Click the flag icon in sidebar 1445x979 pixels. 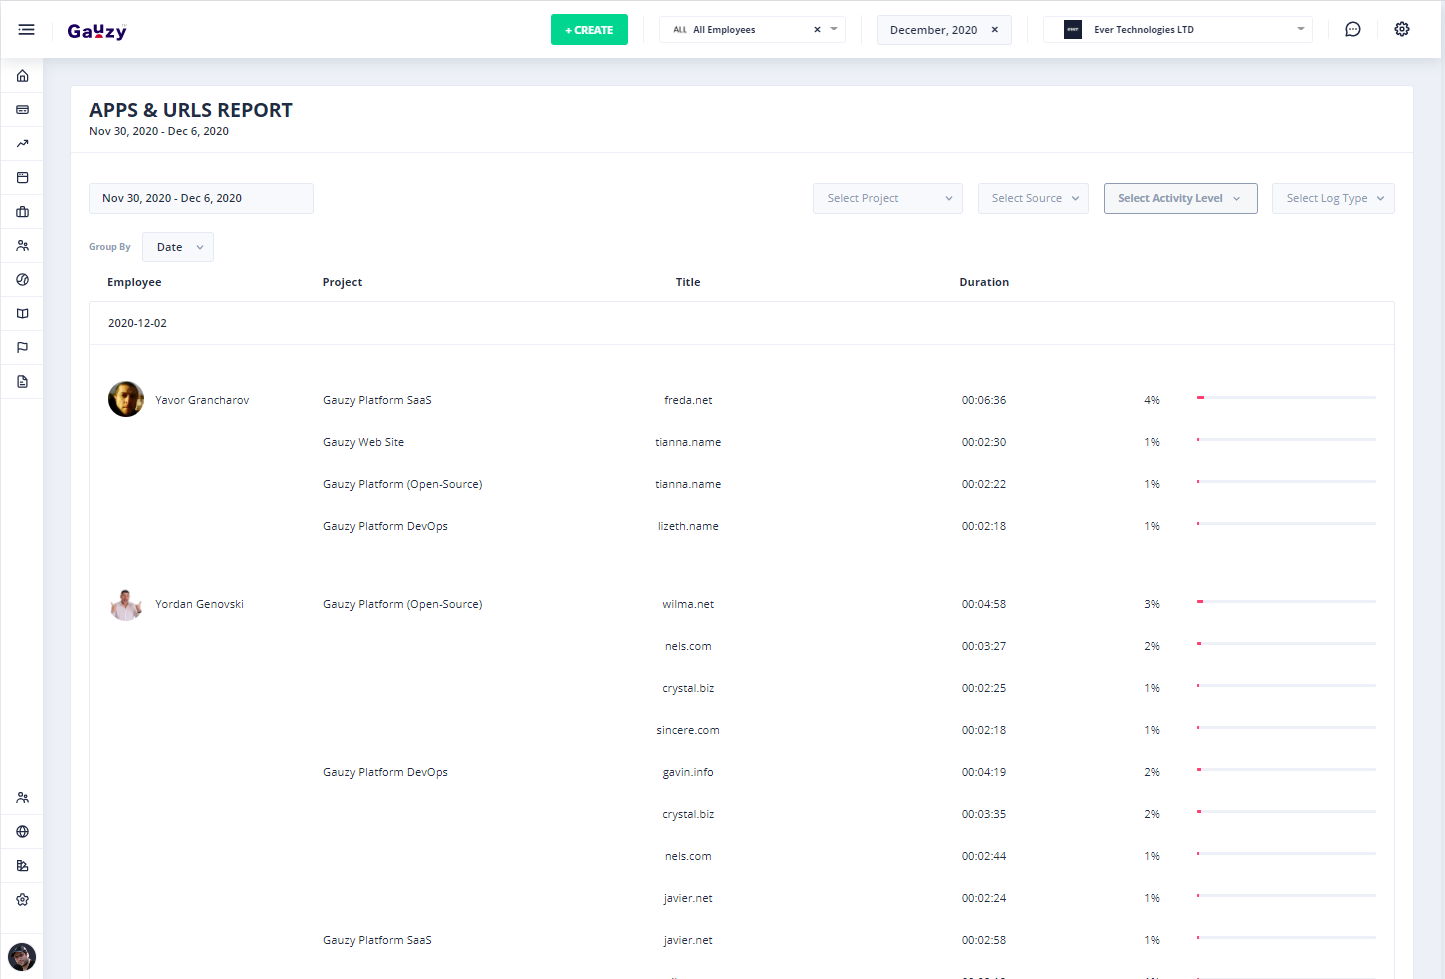click(x=22, y=348)
